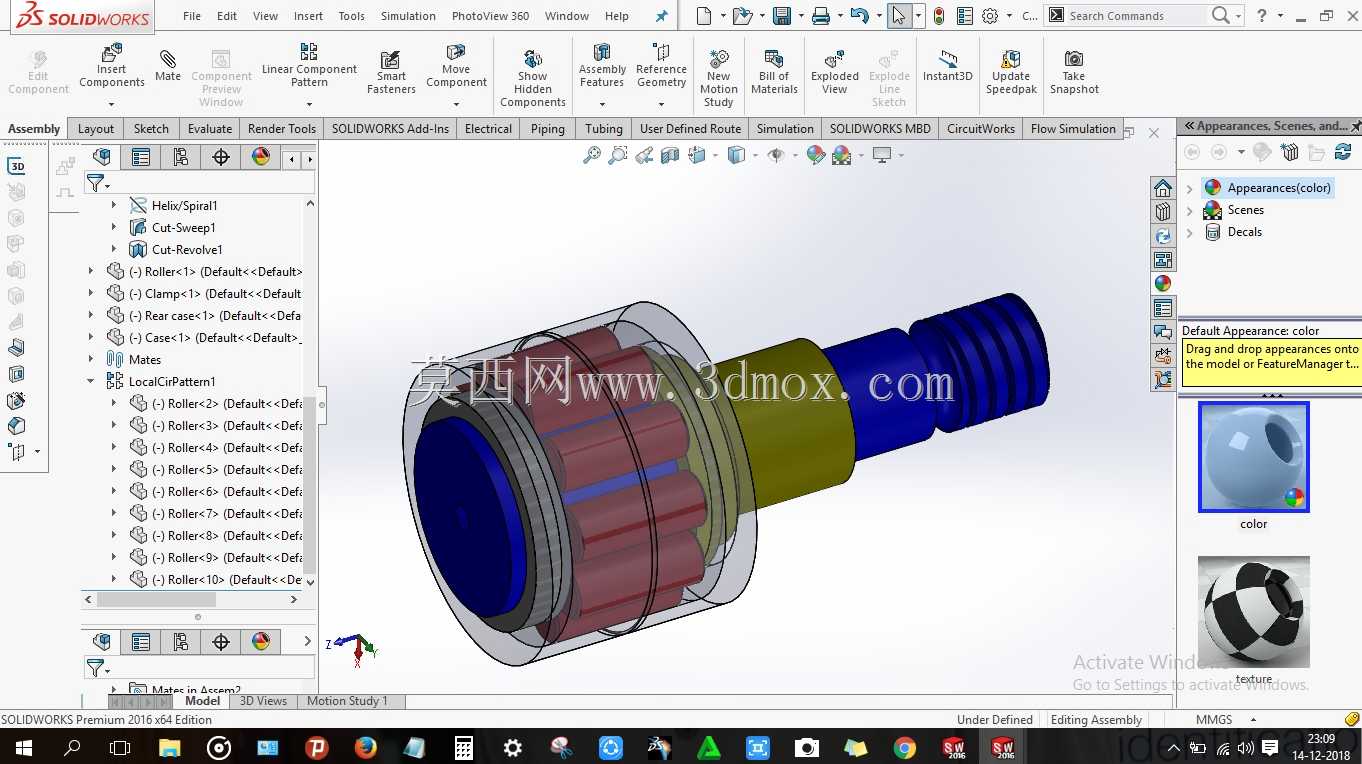Image resolution: width=1362 pixels, height=764 pixels.
Task: Click the Zoom to Area icon
Action: coord(618,155)
